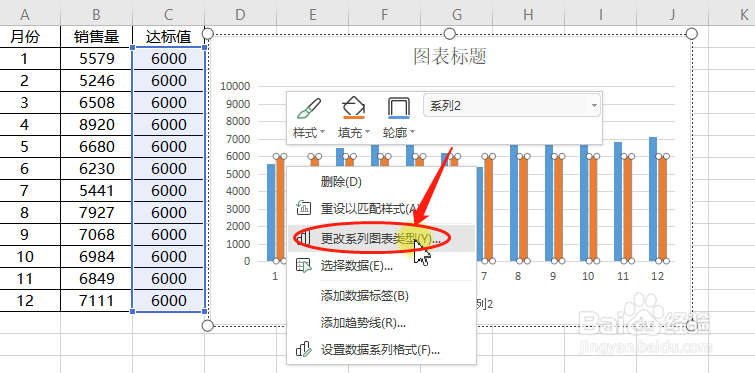
Task: Click the top-right chart corner handle
Action: click(x=691, y=33)
